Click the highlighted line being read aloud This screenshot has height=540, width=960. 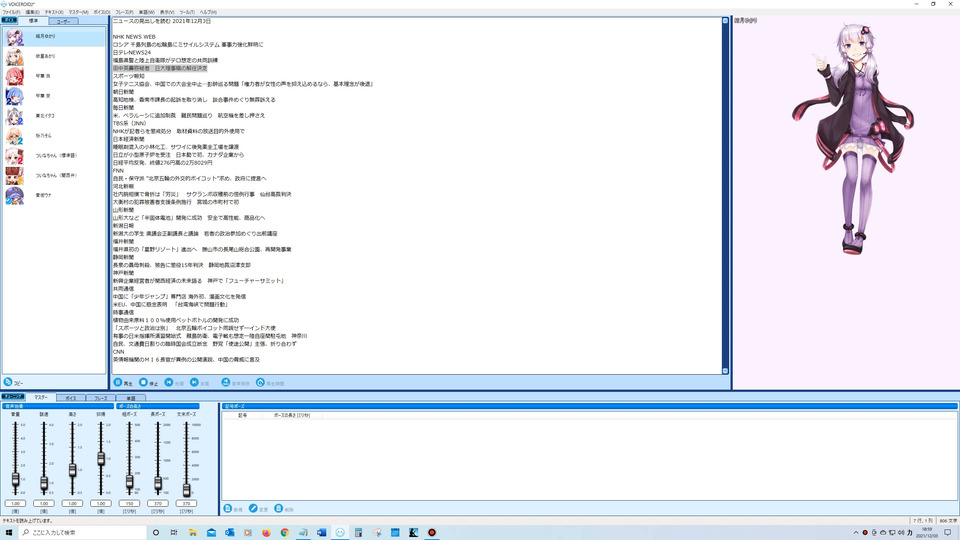click(160, 69)
